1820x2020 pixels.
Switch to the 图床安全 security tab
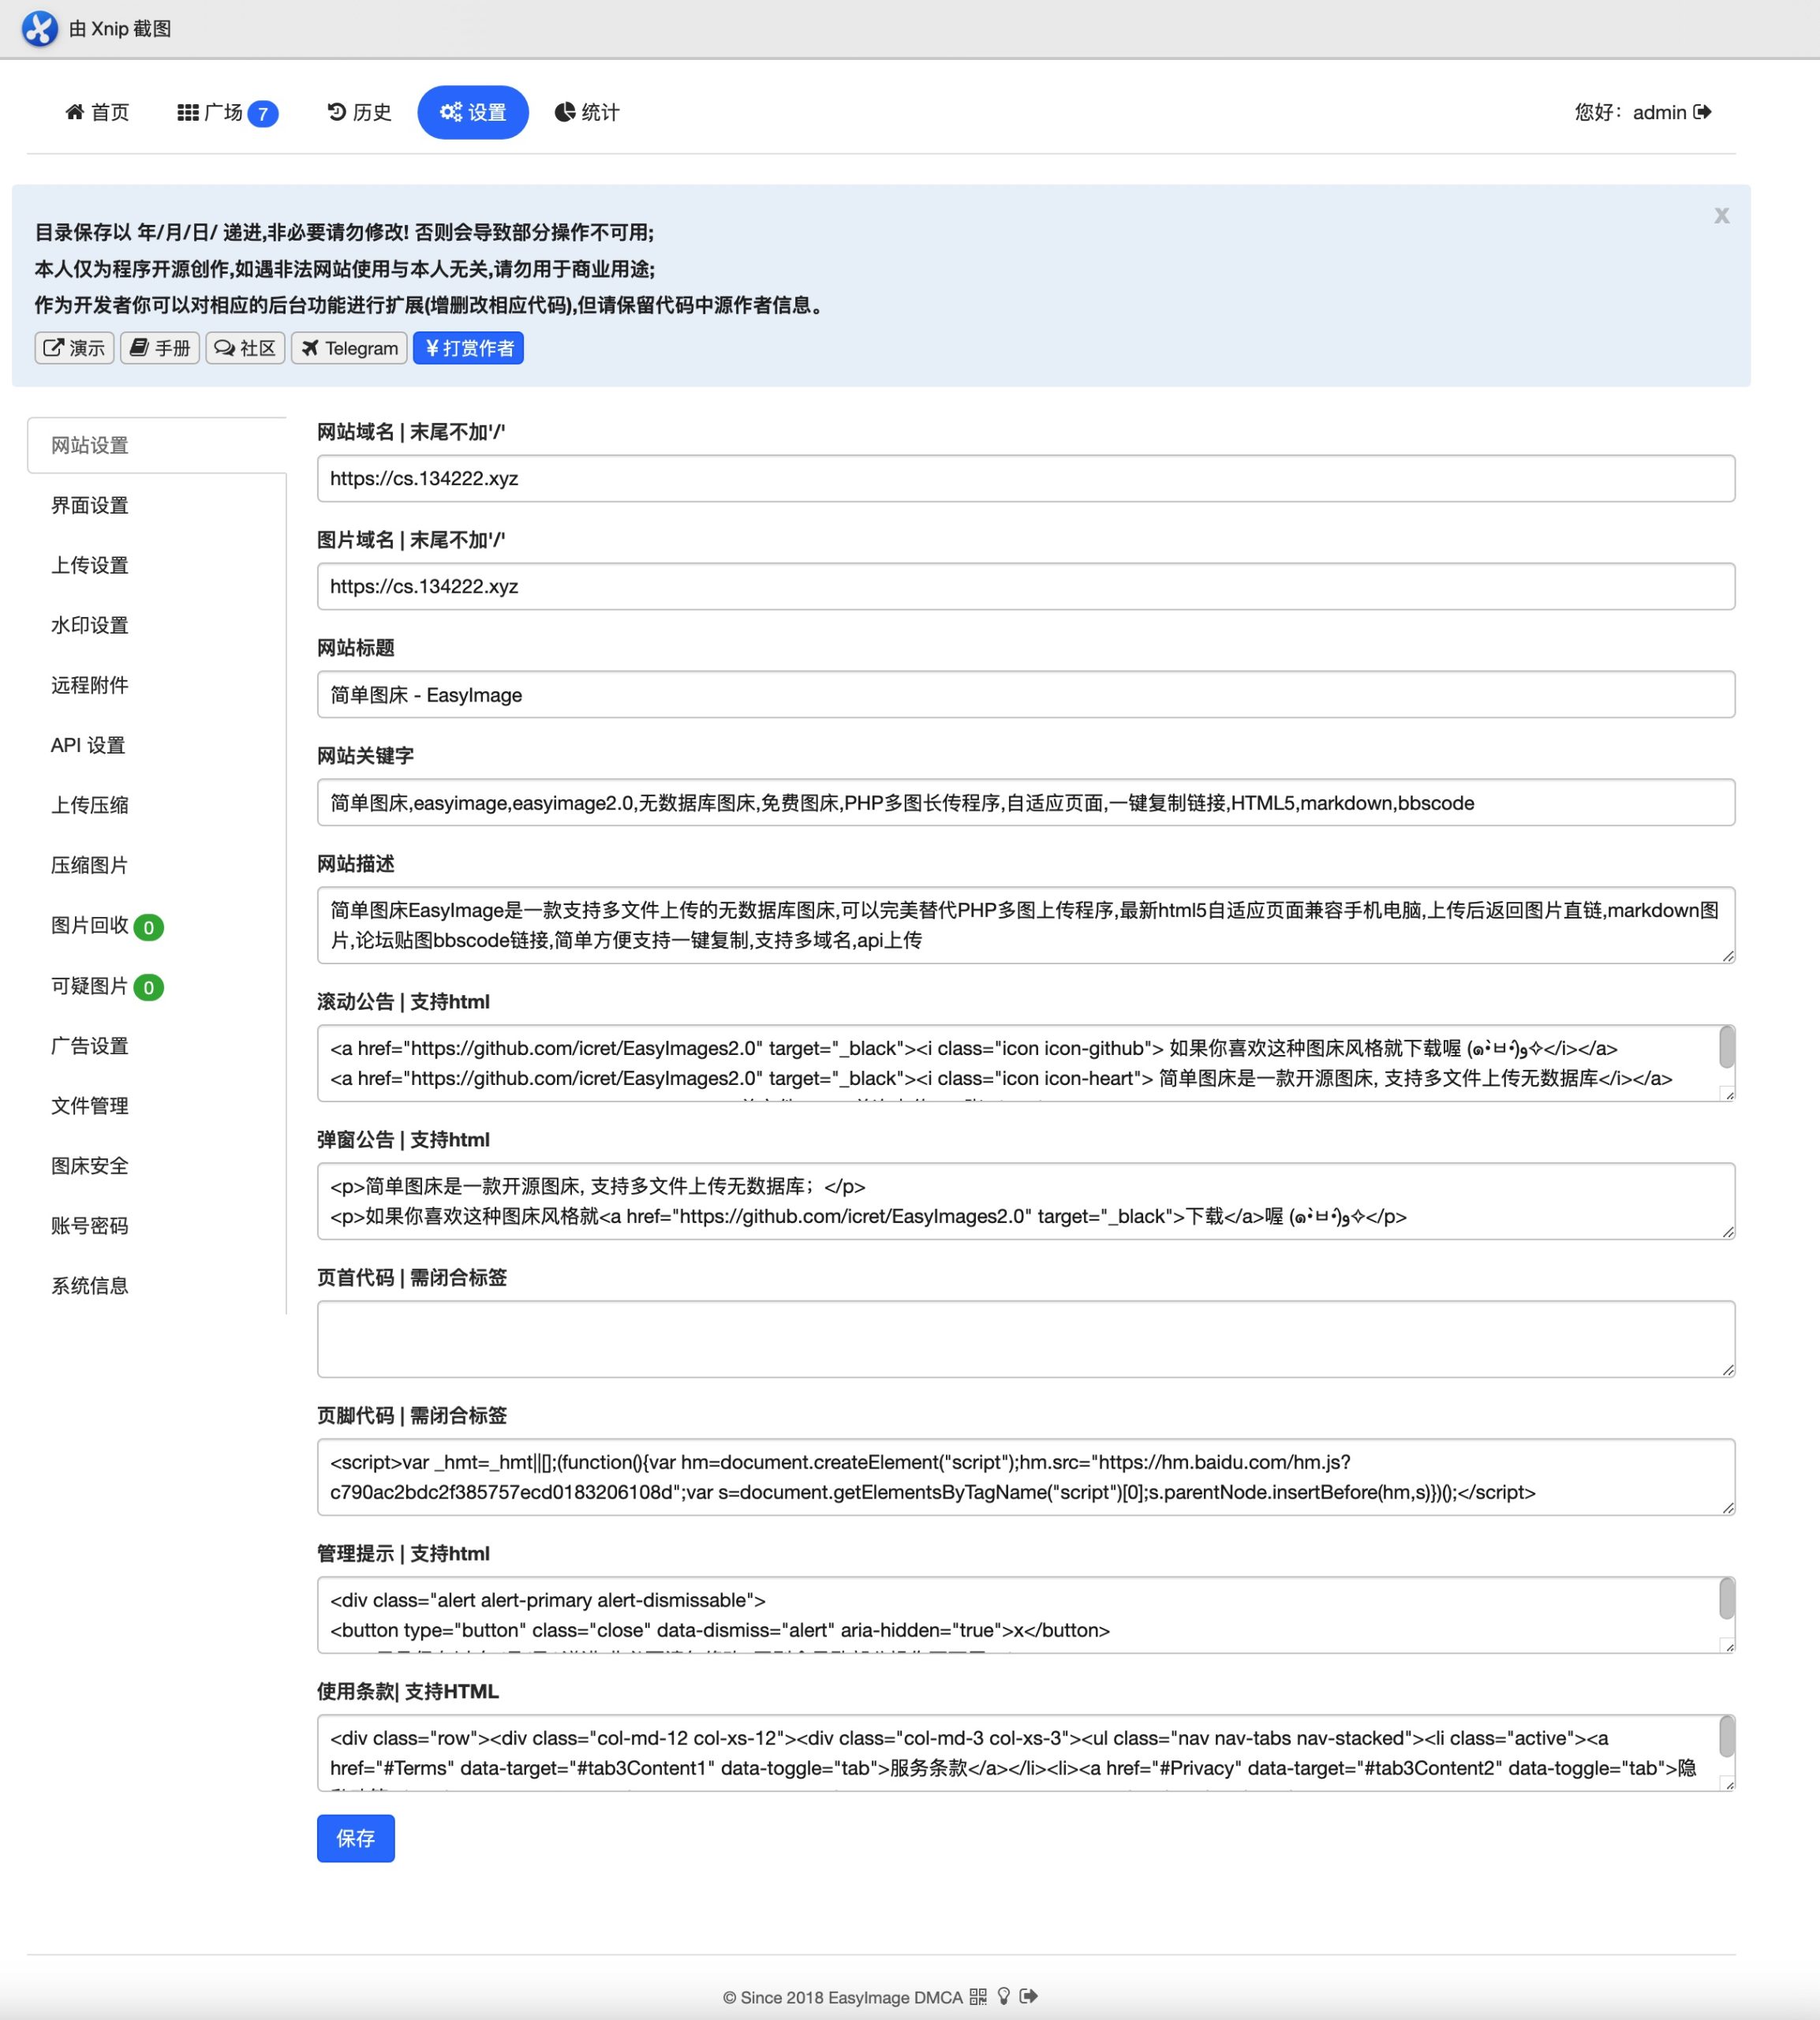pyautogui.click(x=157, y=1166)
